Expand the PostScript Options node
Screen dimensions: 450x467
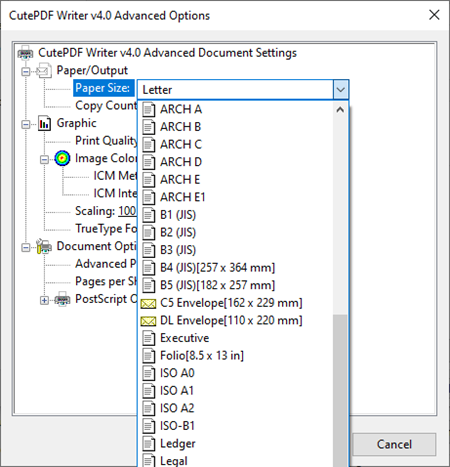[x=44, y=300]
